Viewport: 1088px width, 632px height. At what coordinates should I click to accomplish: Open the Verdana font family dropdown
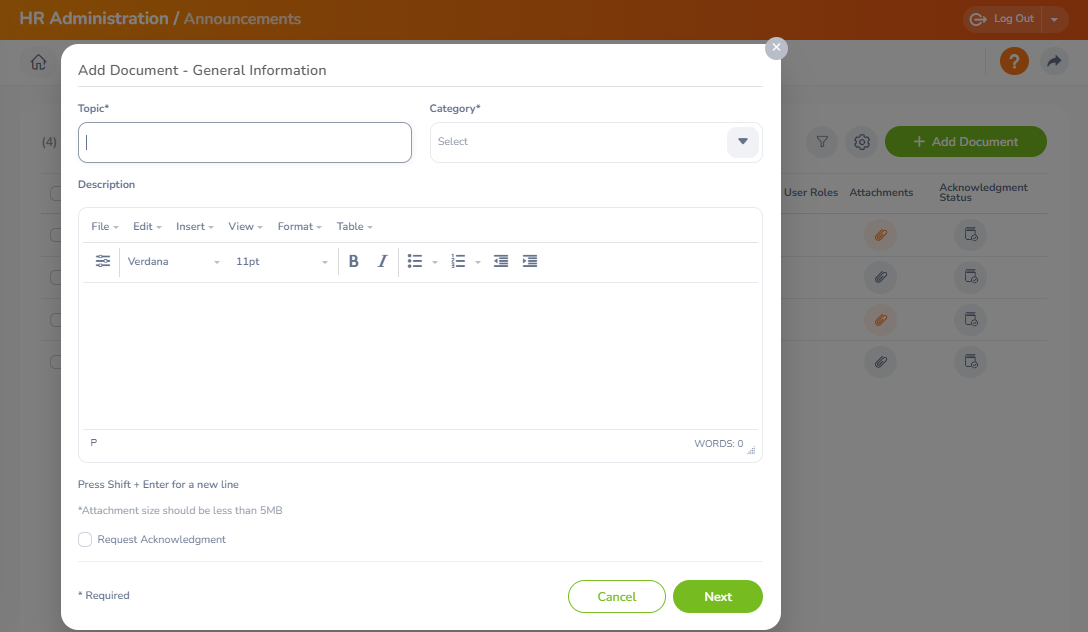(172, 261)
